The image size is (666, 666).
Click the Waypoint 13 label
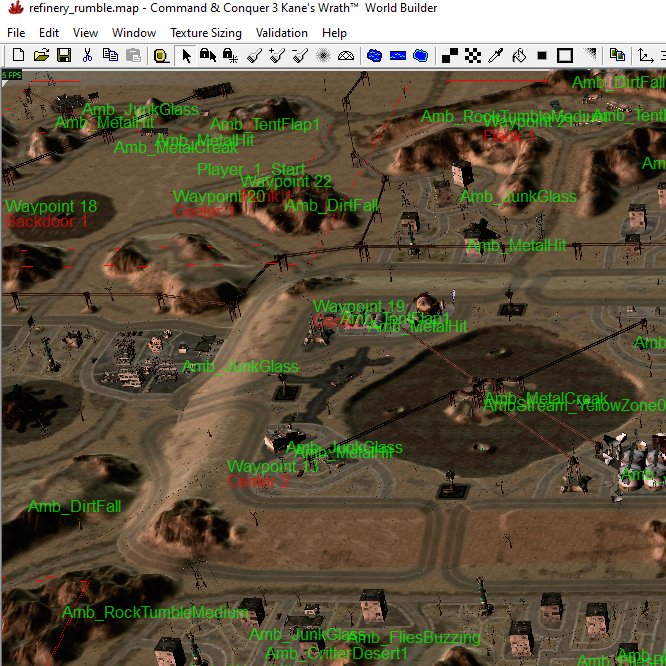tap(273, 466)
